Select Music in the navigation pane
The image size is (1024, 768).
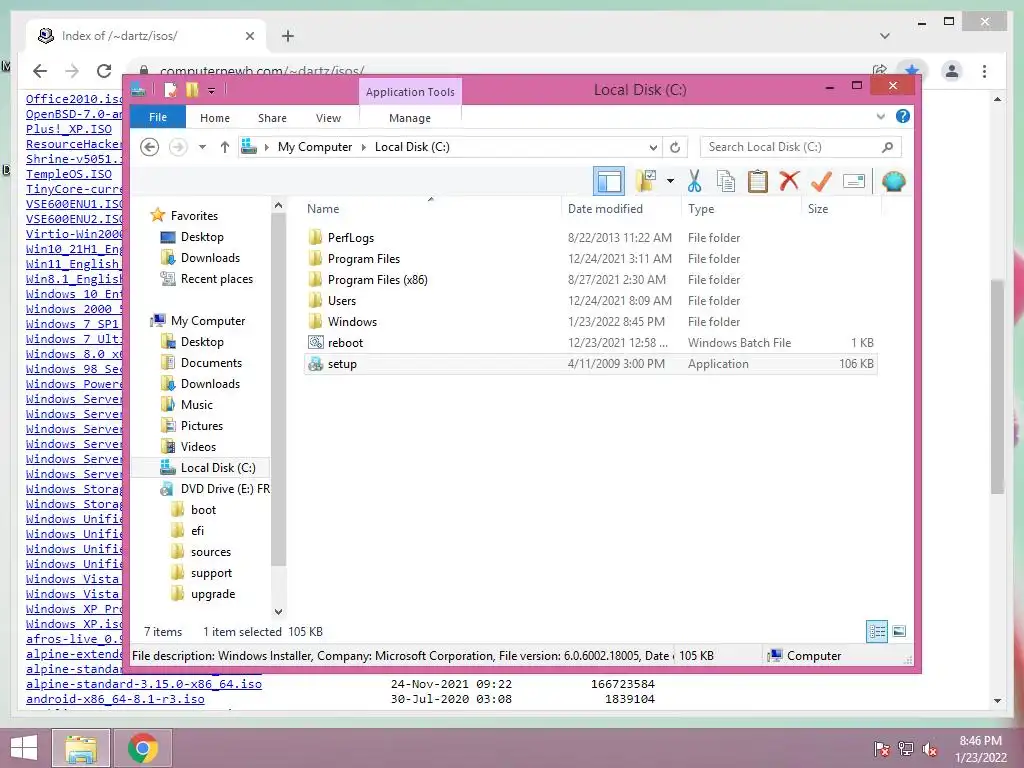197,405
